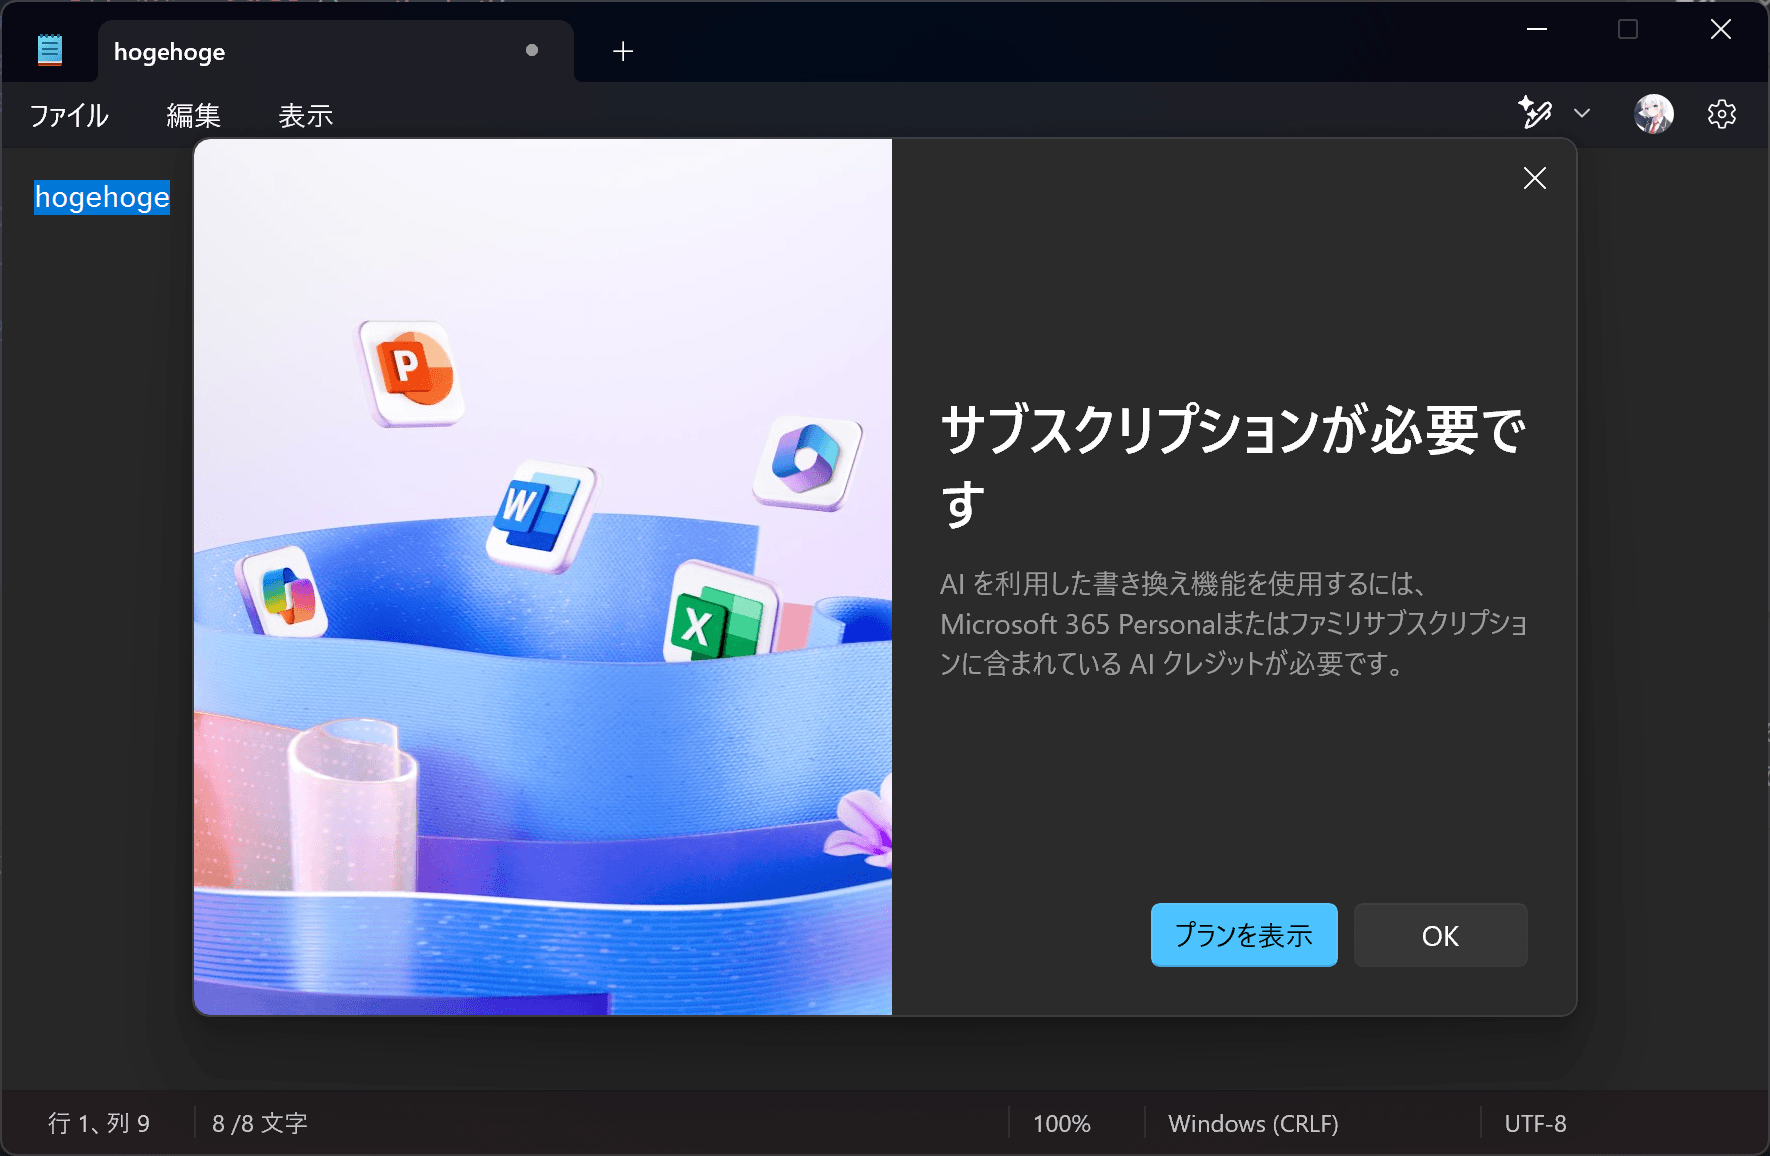The image size is (1770, 1156).
Task: Open the settings gear icon
Action: [1722, 114]
